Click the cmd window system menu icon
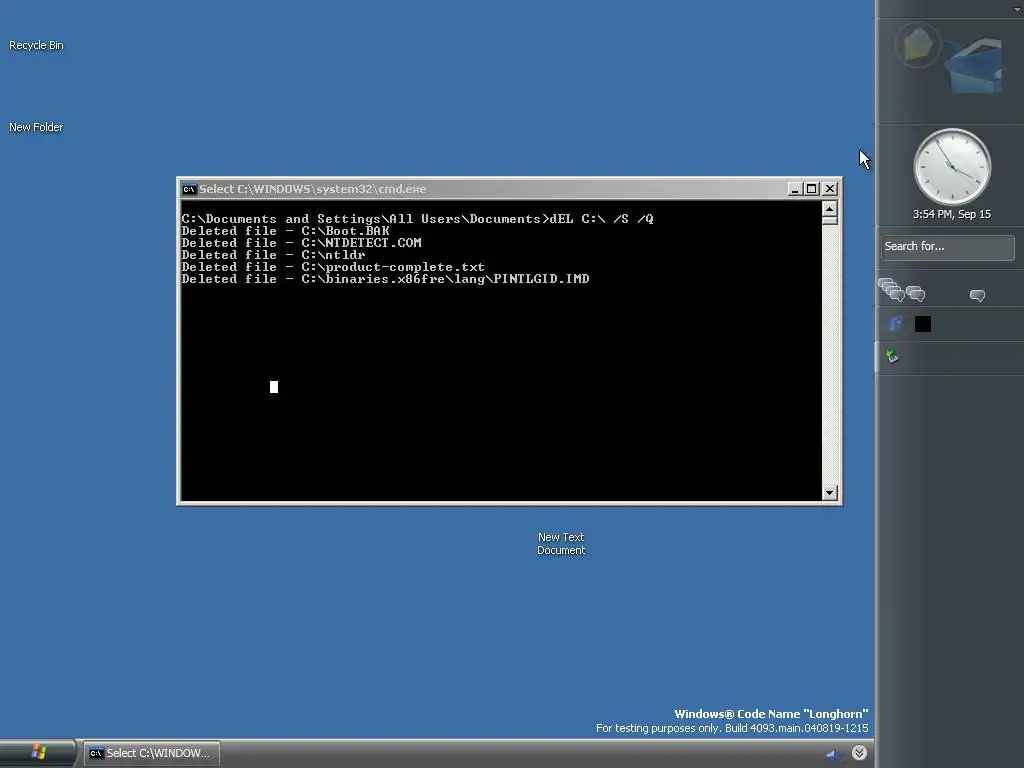The height and width of the screenshot is (768, 1024). pyautogui.click(x=189, y=189)
